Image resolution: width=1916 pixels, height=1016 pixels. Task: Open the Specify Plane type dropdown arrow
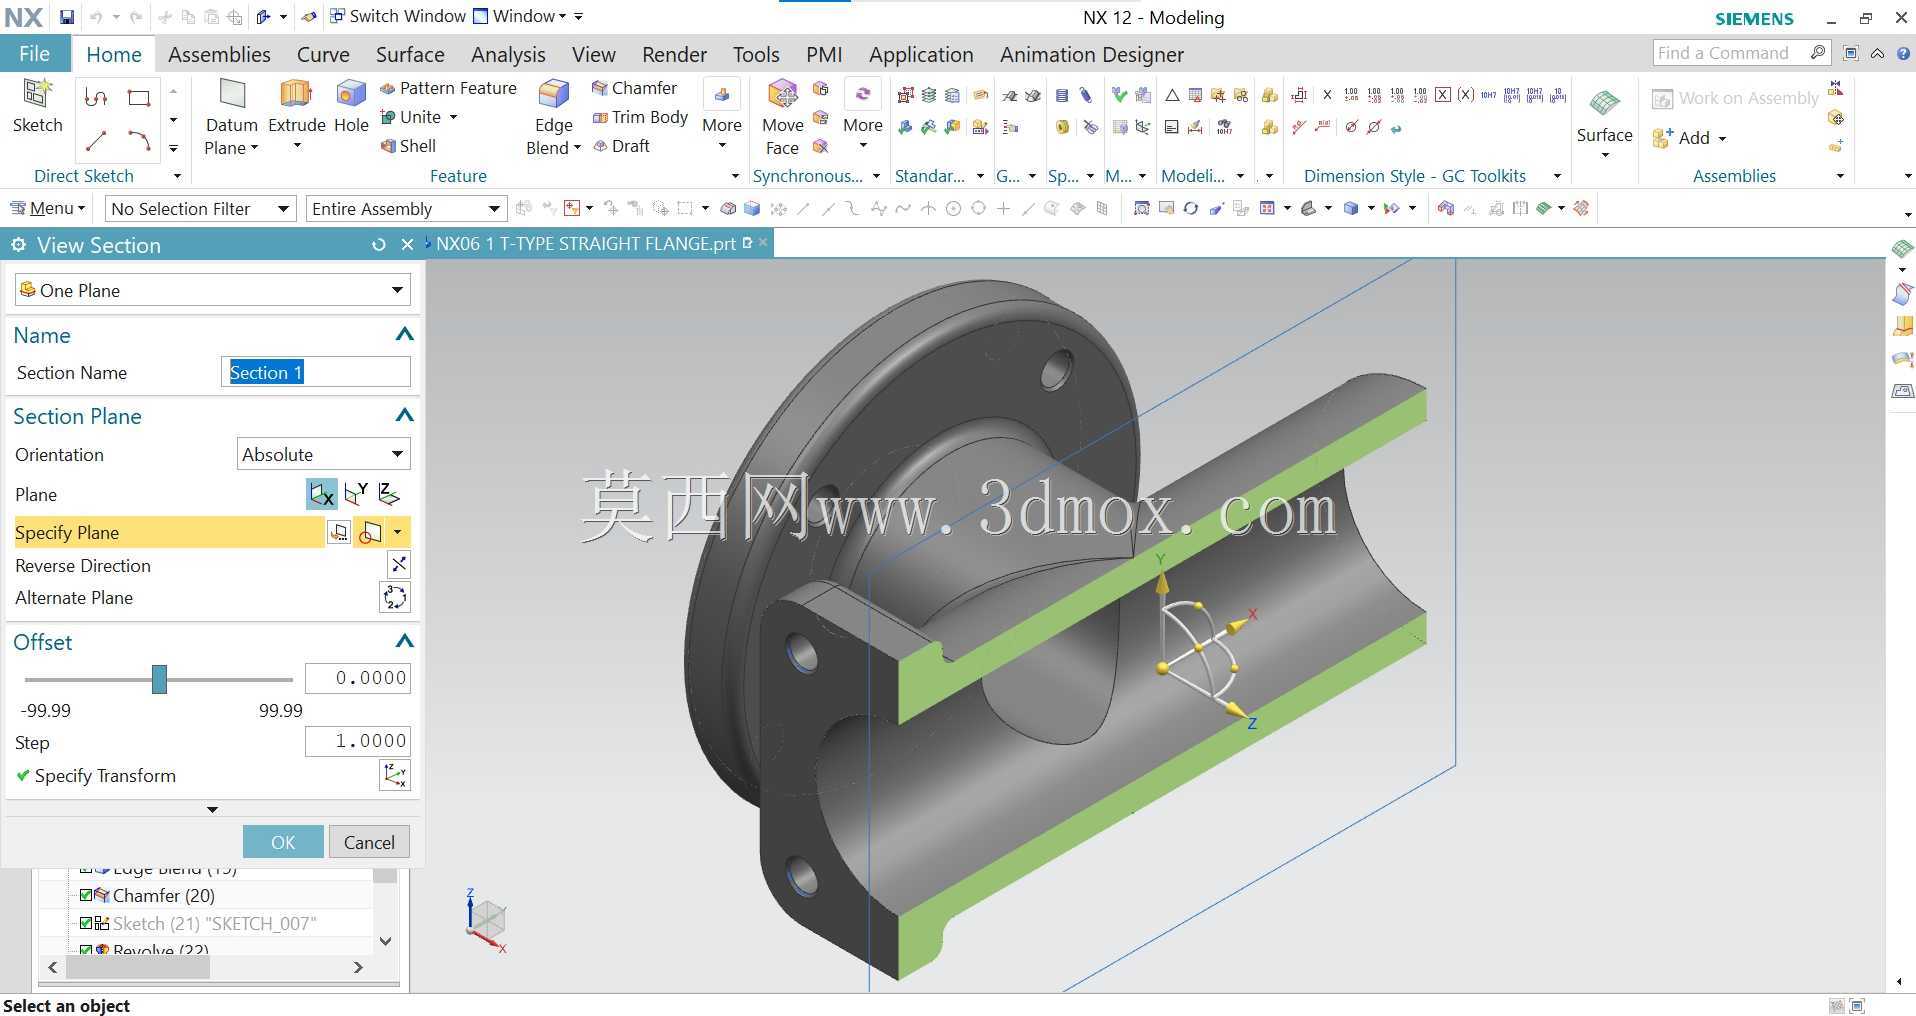click(x=397, y=532)
